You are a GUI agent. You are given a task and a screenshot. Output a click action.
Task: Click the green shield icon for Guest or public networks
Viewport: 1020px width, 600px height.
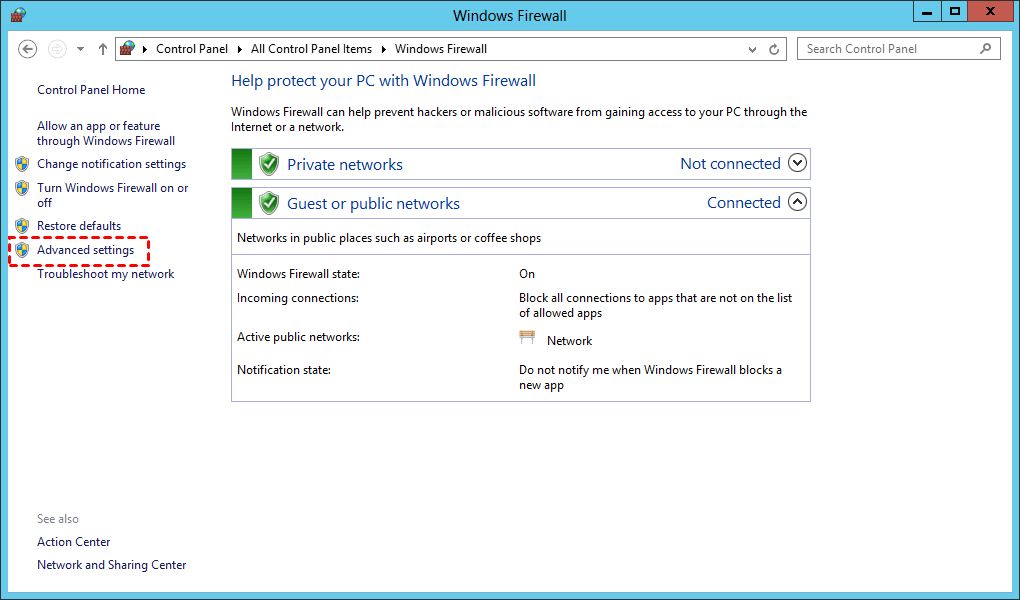[x=269, y=203]
